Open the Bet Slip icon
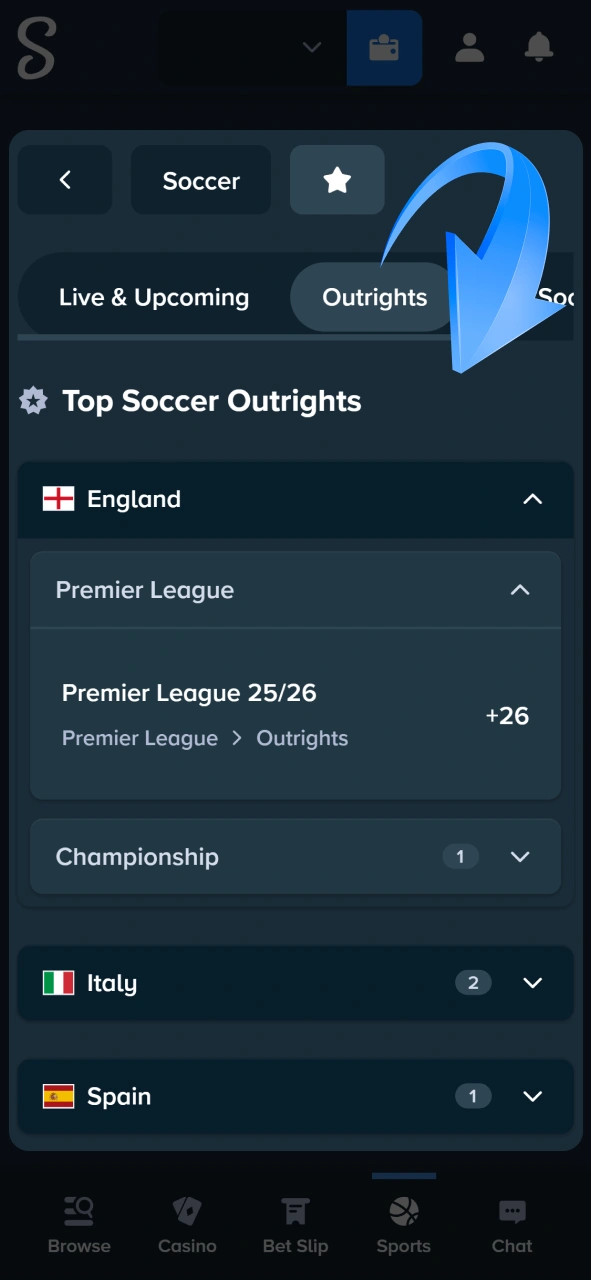Viewport: 591px width, 1280px height. 295,1220
